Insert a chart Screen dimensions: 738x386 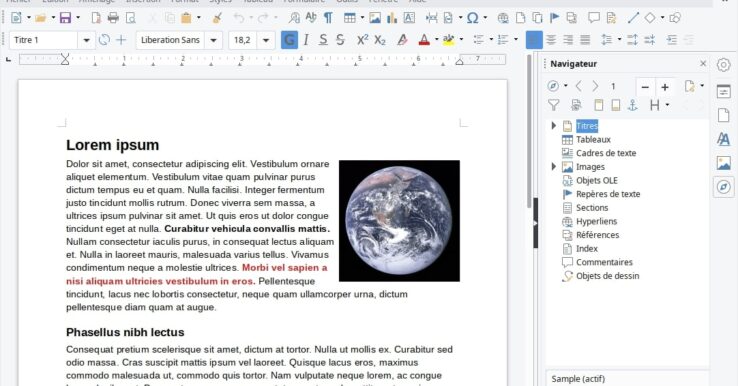pyautogui.click(x=392, y=18)
